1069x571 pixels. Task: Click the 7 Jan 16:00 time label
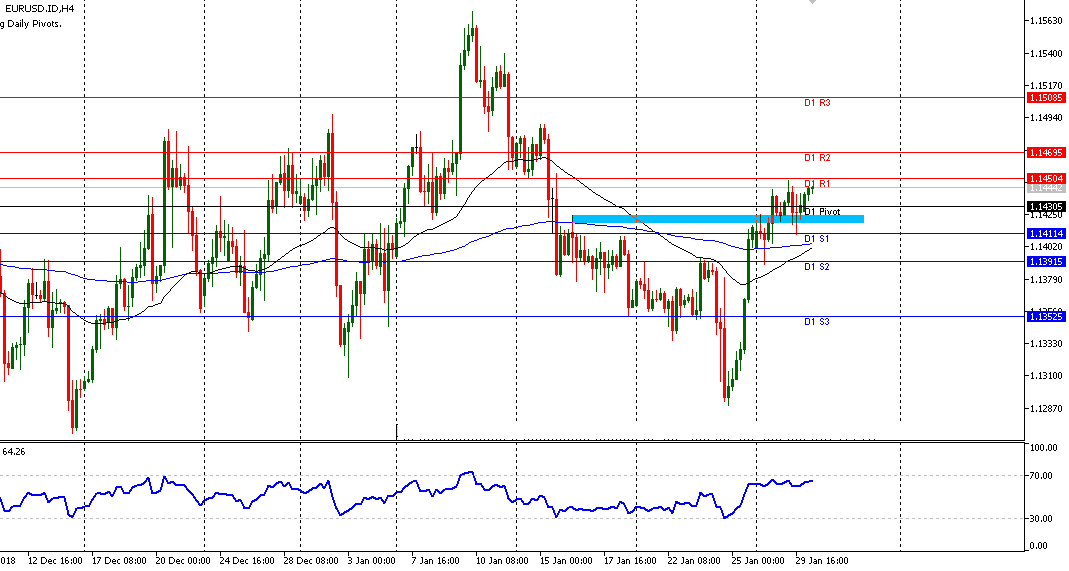pos(436,561)
